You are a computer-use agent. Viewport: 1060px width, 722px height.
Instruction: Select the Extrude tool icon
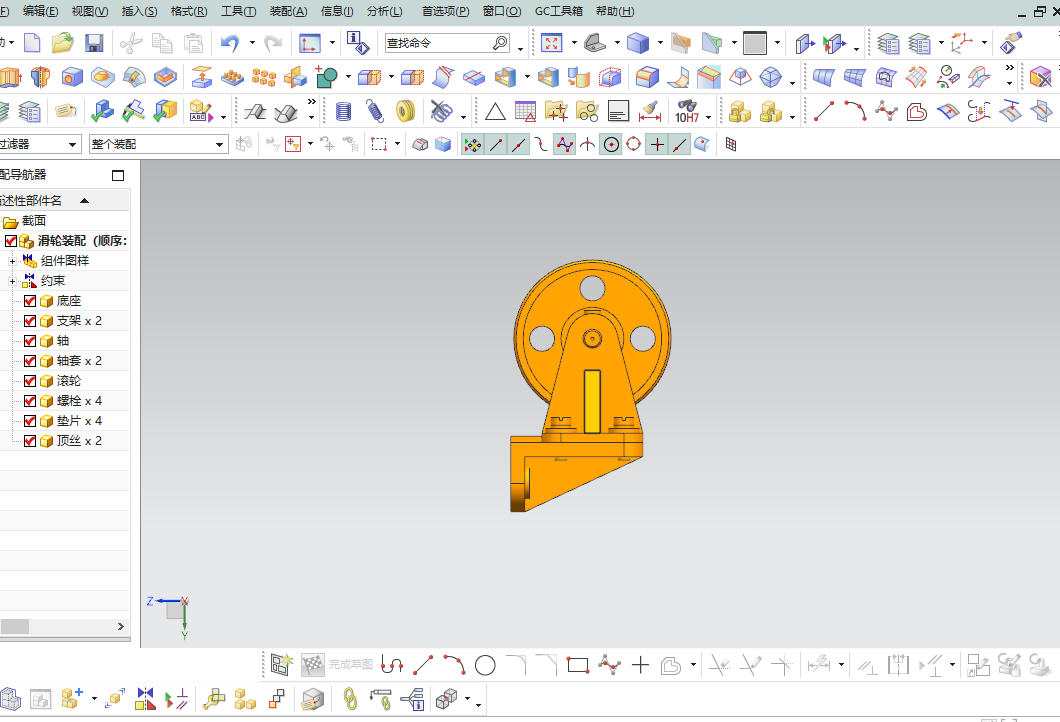coord(9,78)
